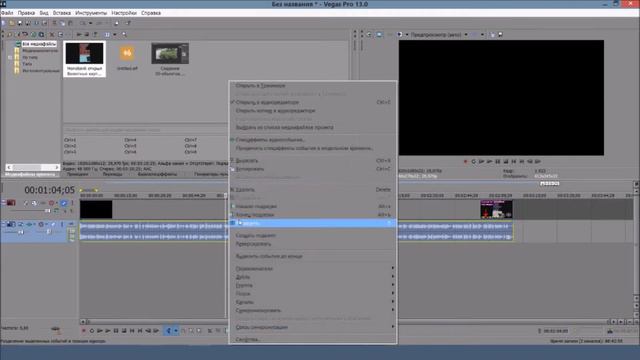Viewport: 640px width, 360px height.
Task: Click the Save project toolbar icon
Action: coord(20,23)
